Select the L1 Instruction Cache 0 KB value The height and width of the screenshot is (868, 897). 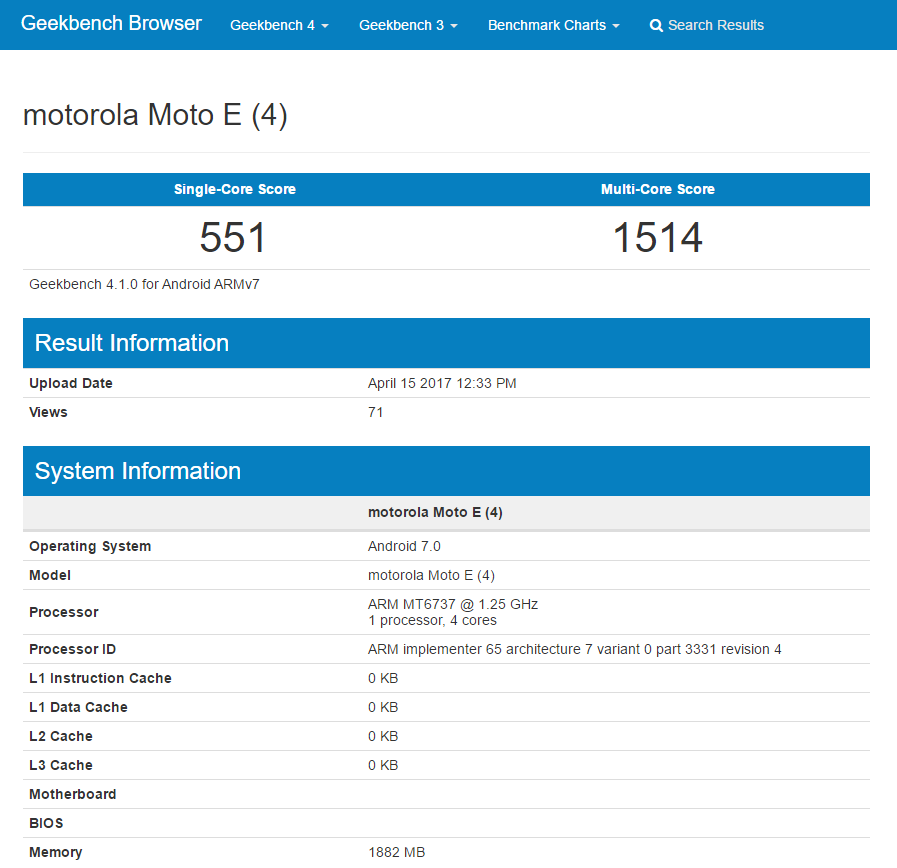click(x=383, y=679)
